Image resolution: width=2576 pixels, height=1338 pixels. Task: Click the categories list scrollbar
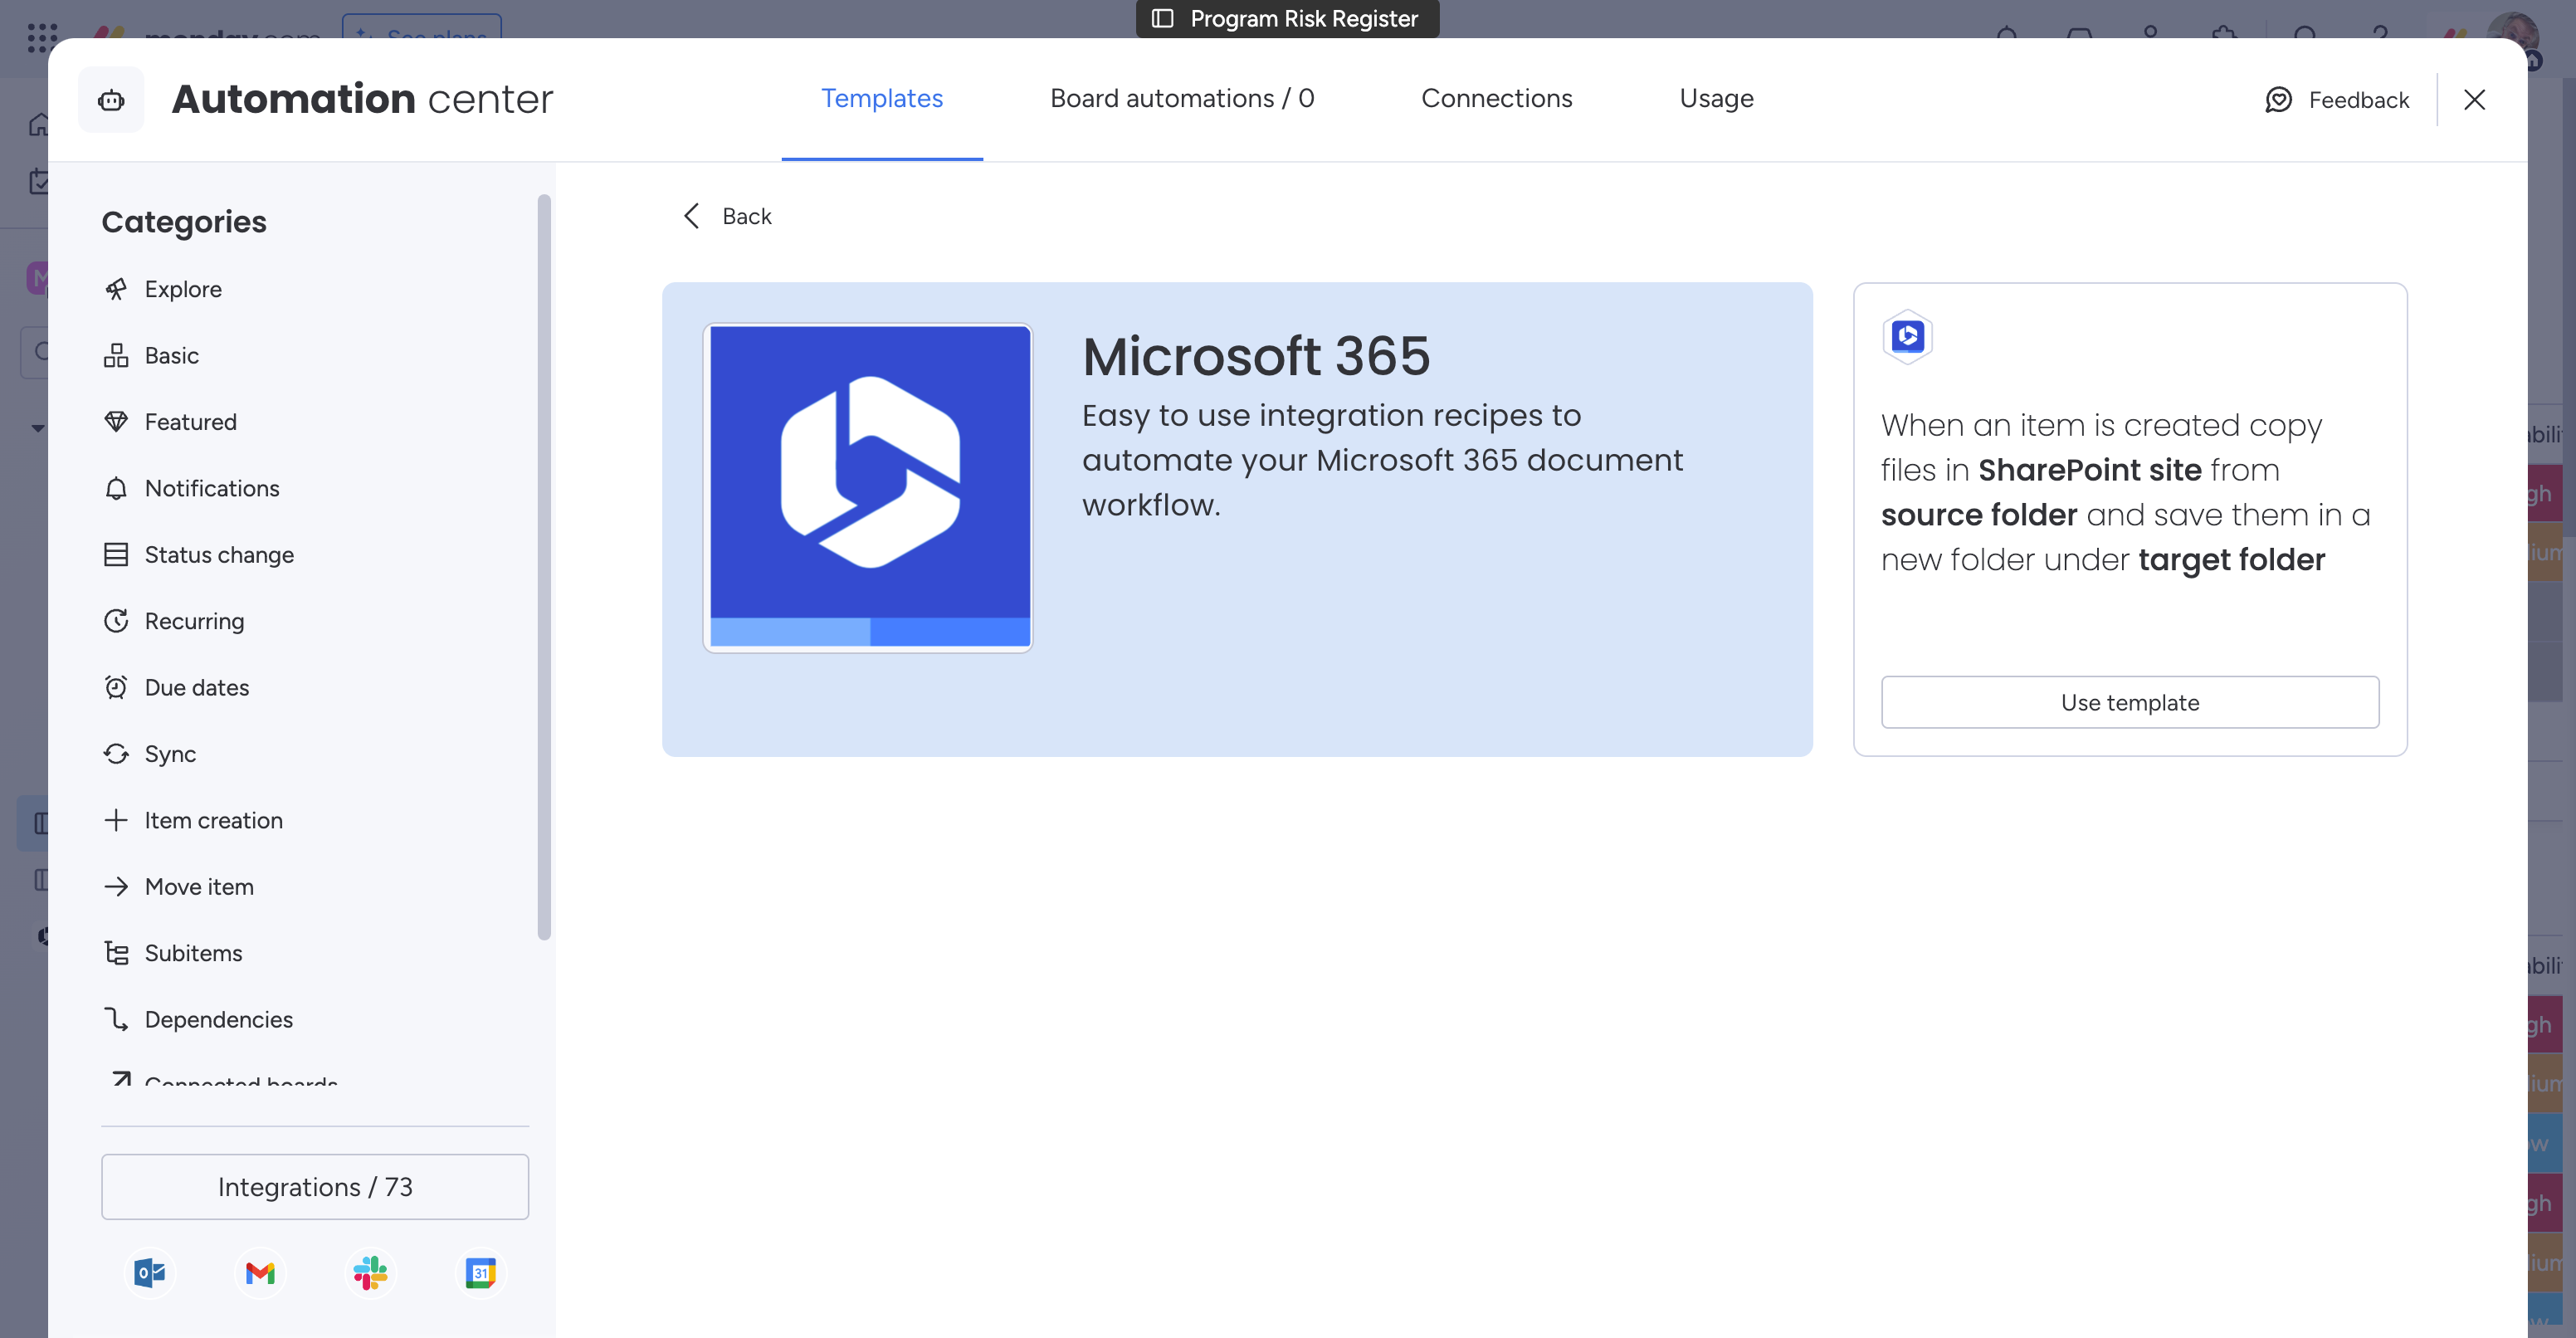[544, 567]
